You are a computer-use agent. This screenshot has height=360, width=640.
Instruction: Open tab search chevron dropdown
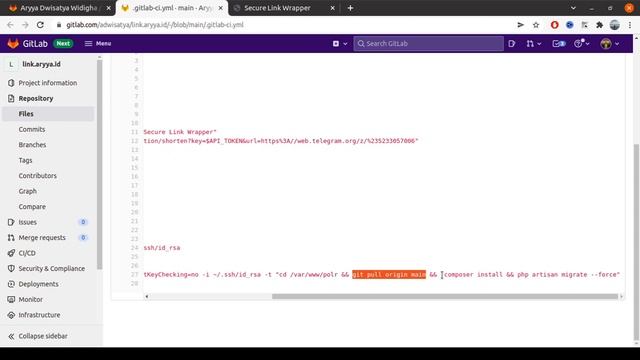pos(573,8)
